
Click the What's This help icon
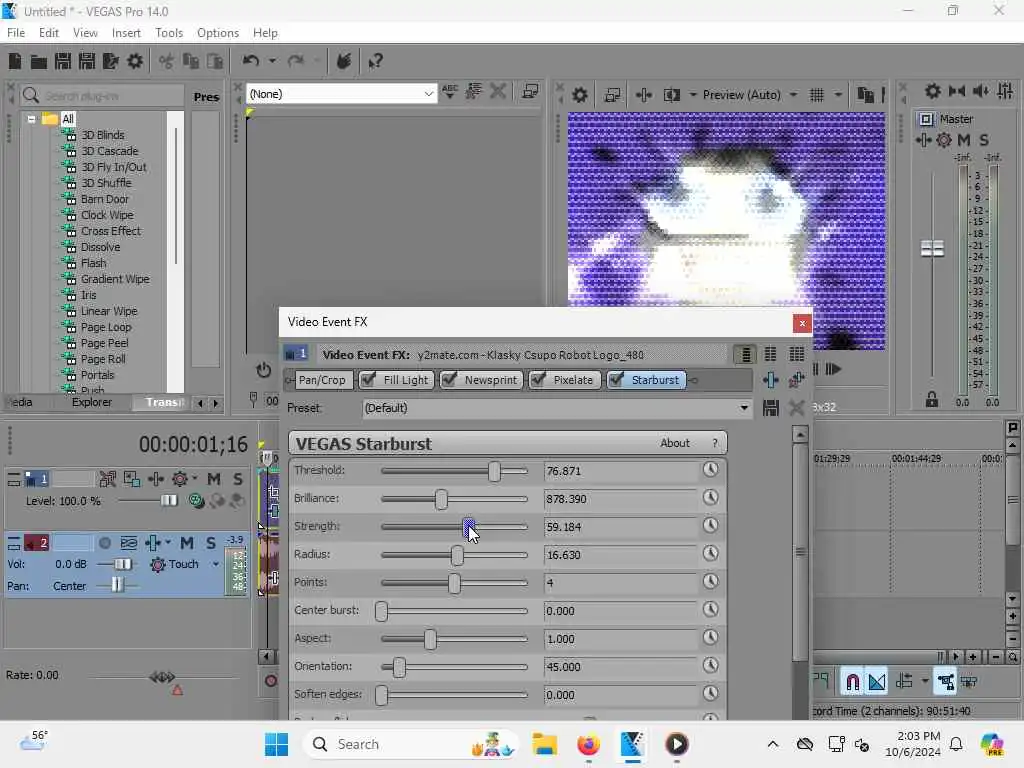(x=375, y=61)
